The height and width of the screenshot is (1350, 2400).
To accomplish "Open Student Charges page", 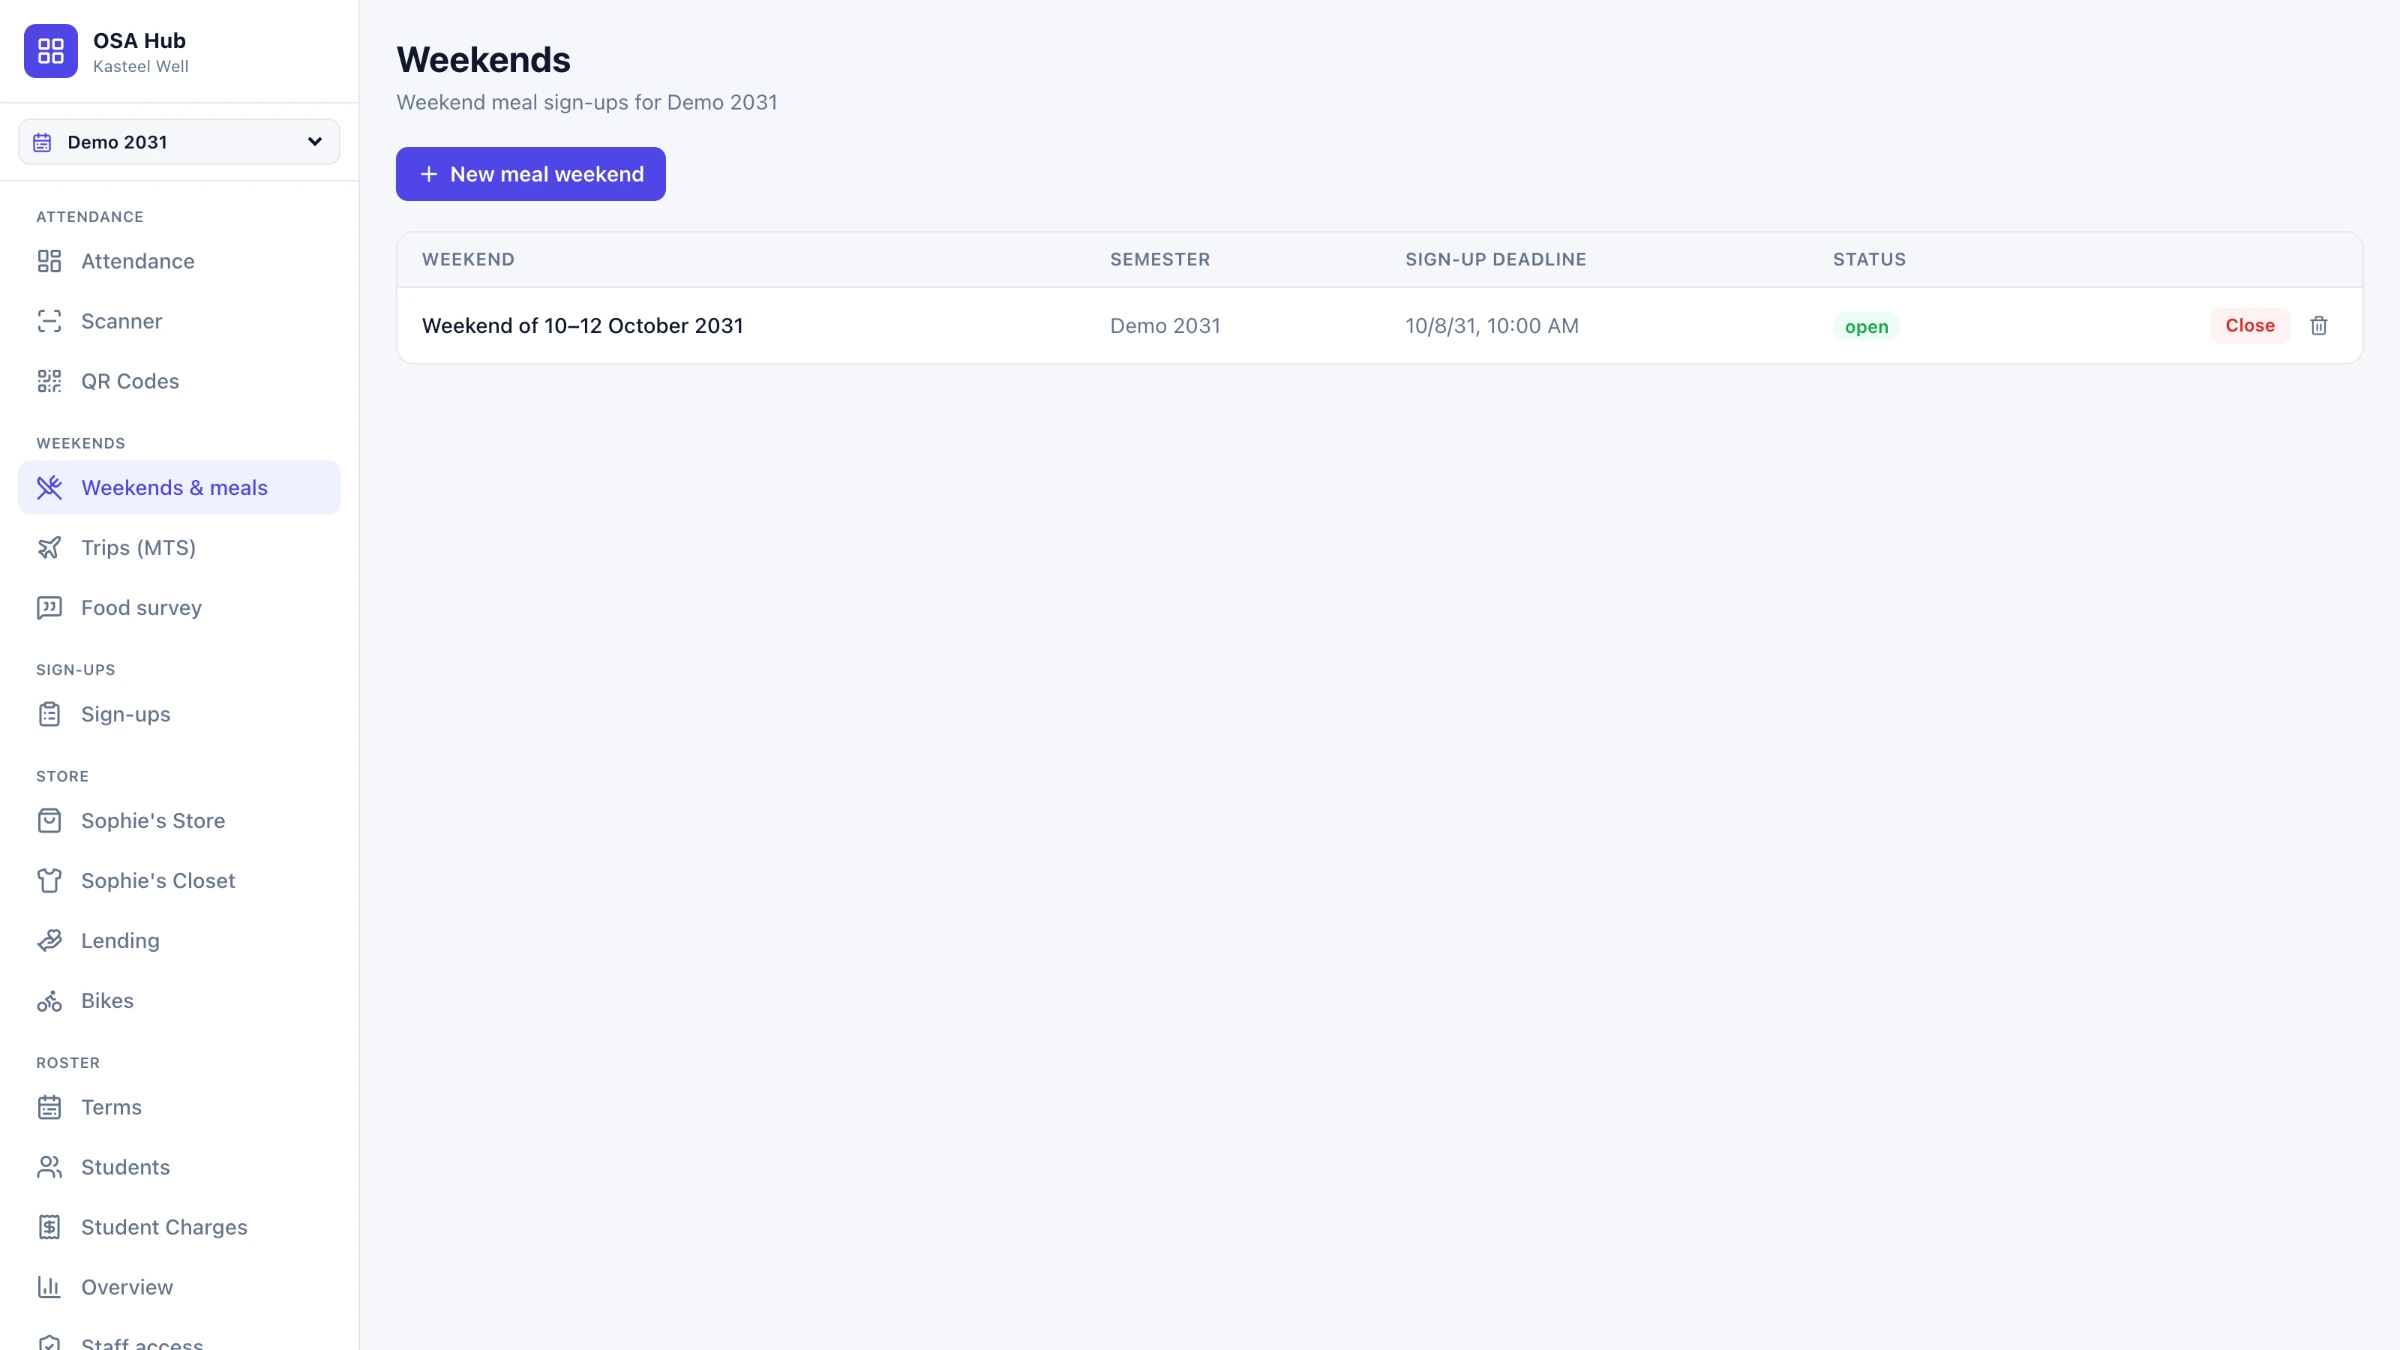I will (x=179, y=1227).
